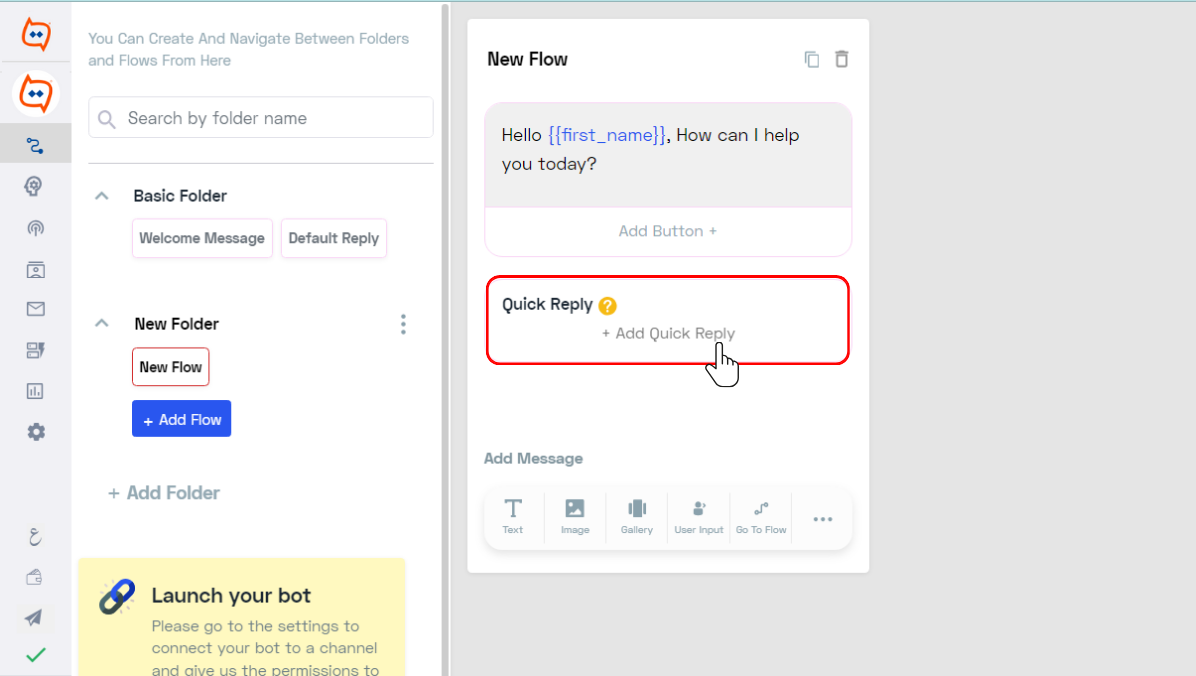Viewport: 1196px width, 676px height.
Task: Click the Basic Folder name
Action: (x=180, y=196)
